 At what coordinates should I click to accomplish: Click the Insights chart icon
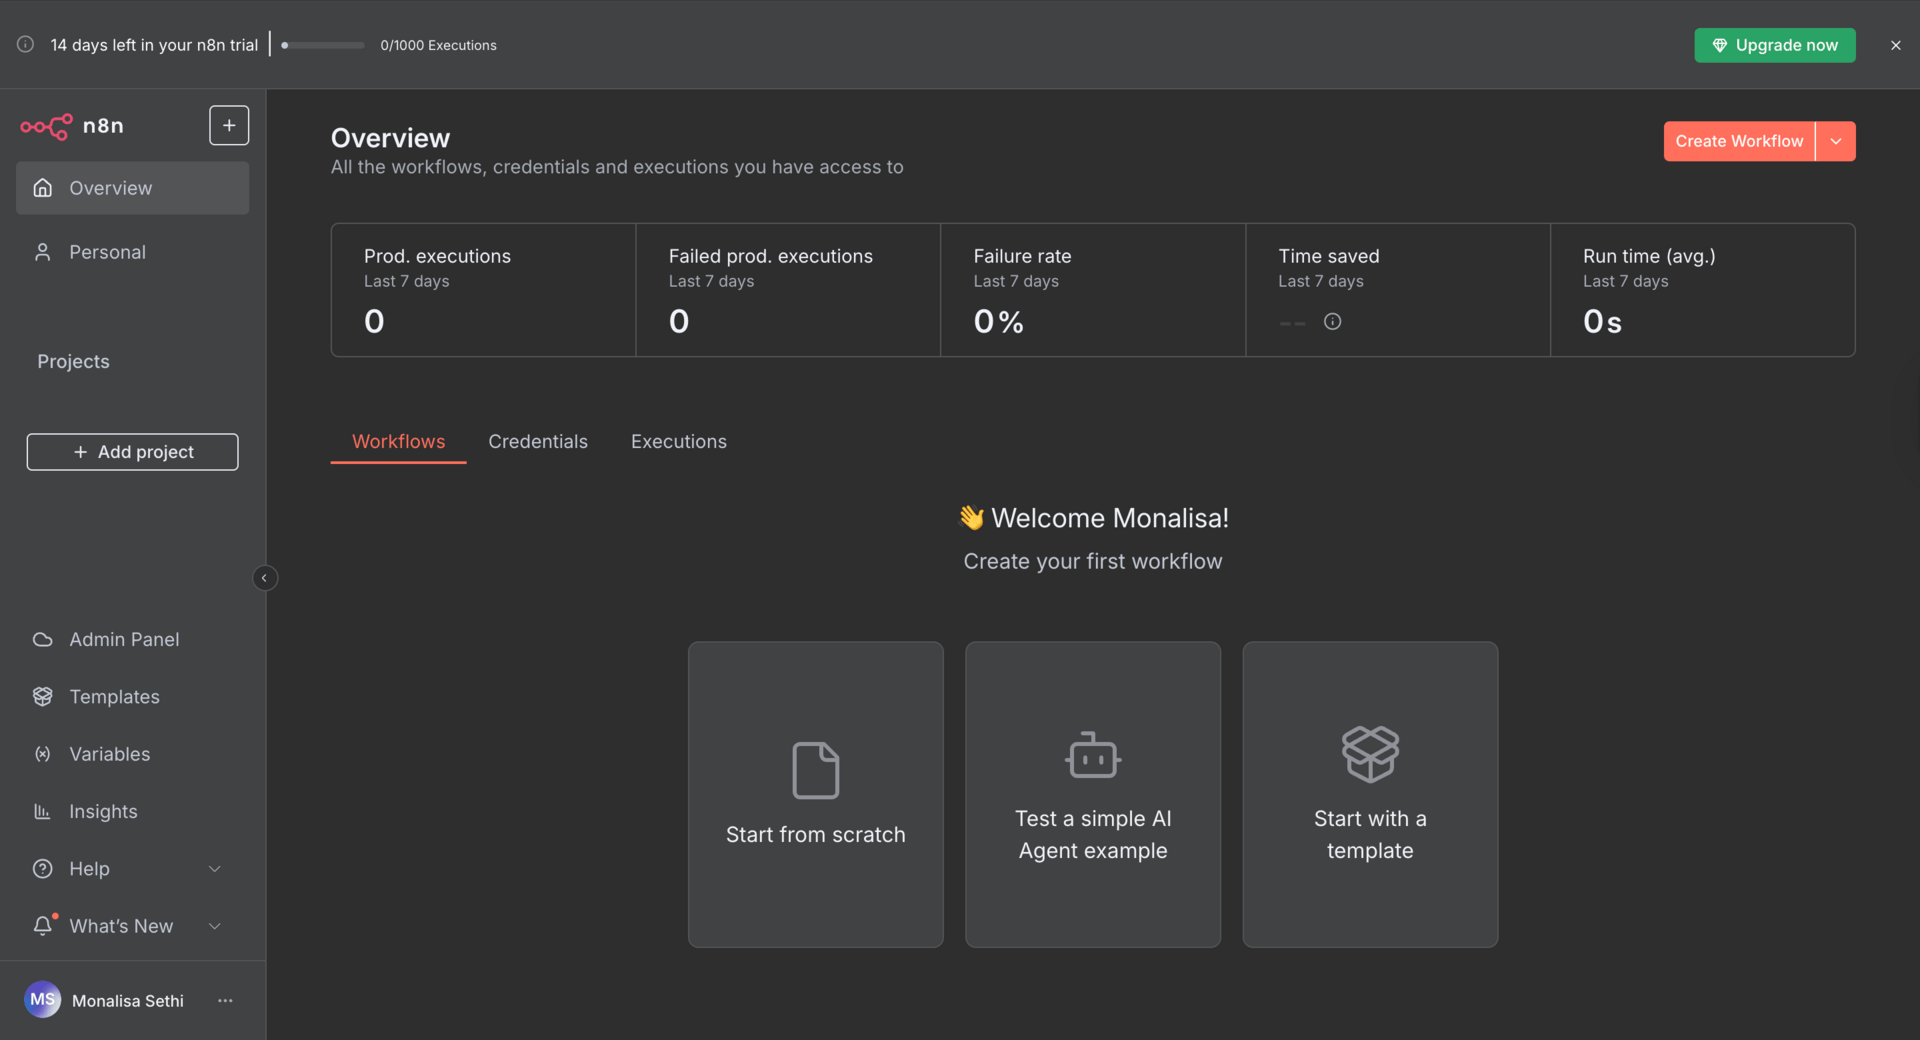(x=42, y=811)
